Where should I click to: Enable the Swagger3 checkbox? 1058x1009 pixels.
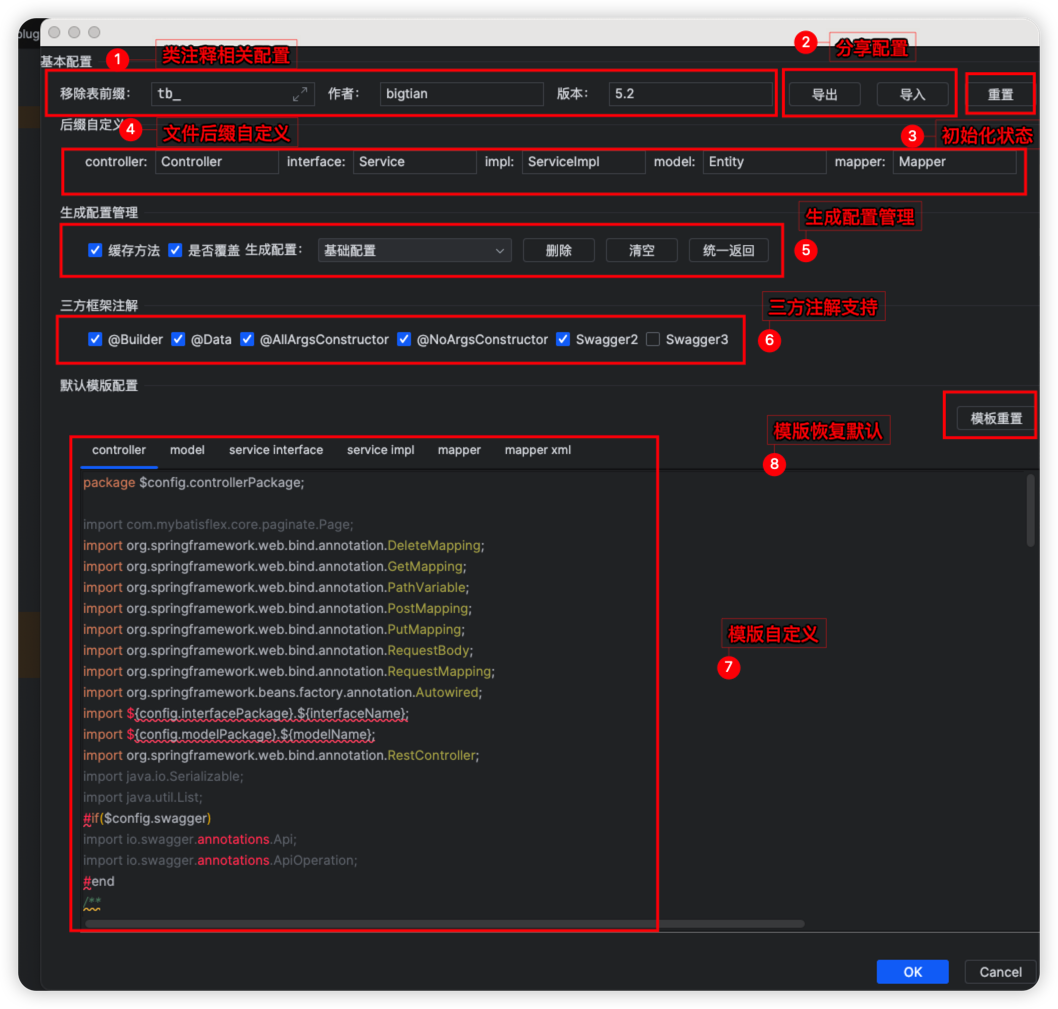[653, 339]
